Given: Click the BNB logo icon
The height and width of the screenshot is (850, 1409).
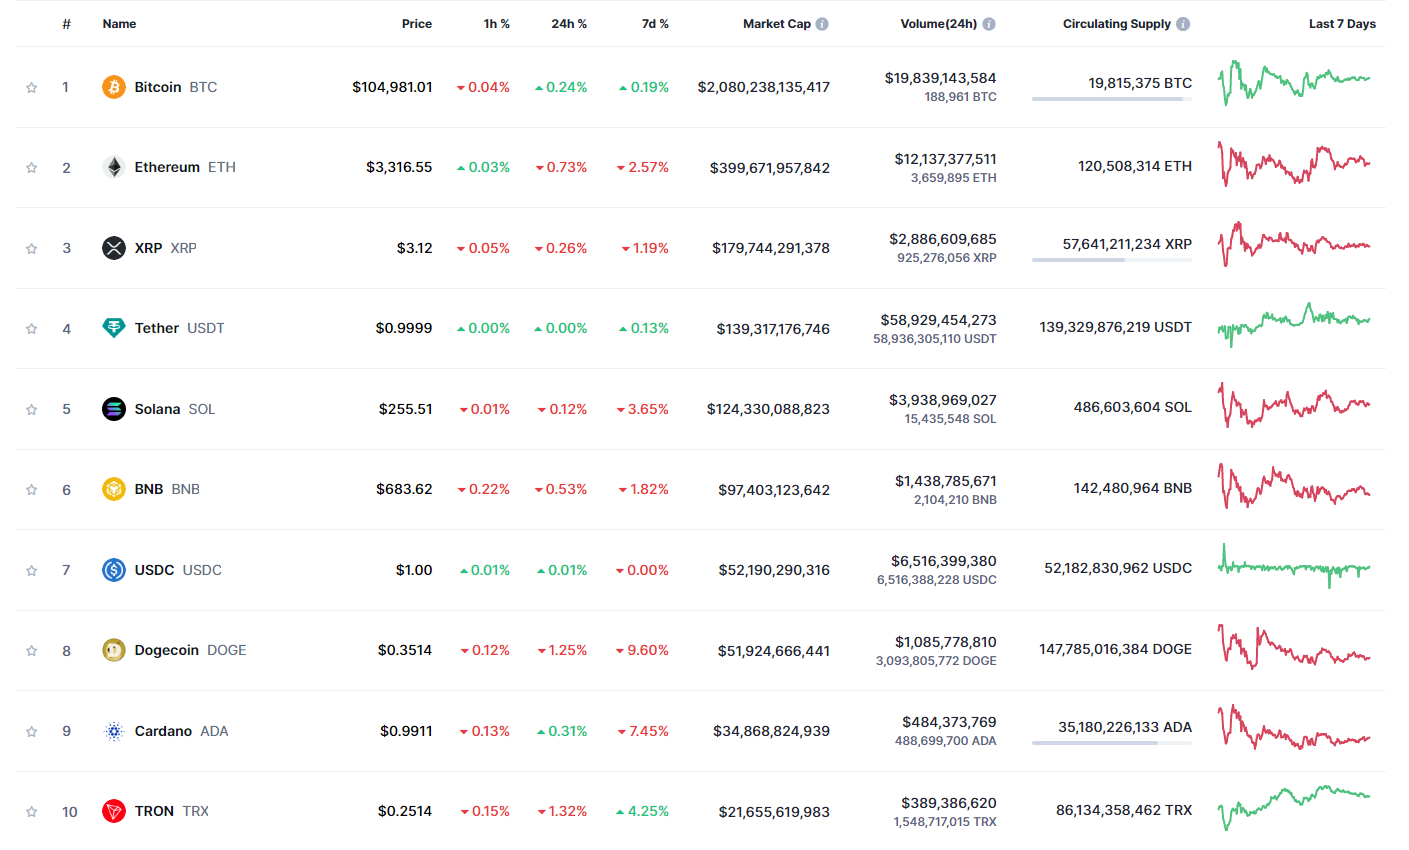Looking at the screenshot, I should click(114, 489).
